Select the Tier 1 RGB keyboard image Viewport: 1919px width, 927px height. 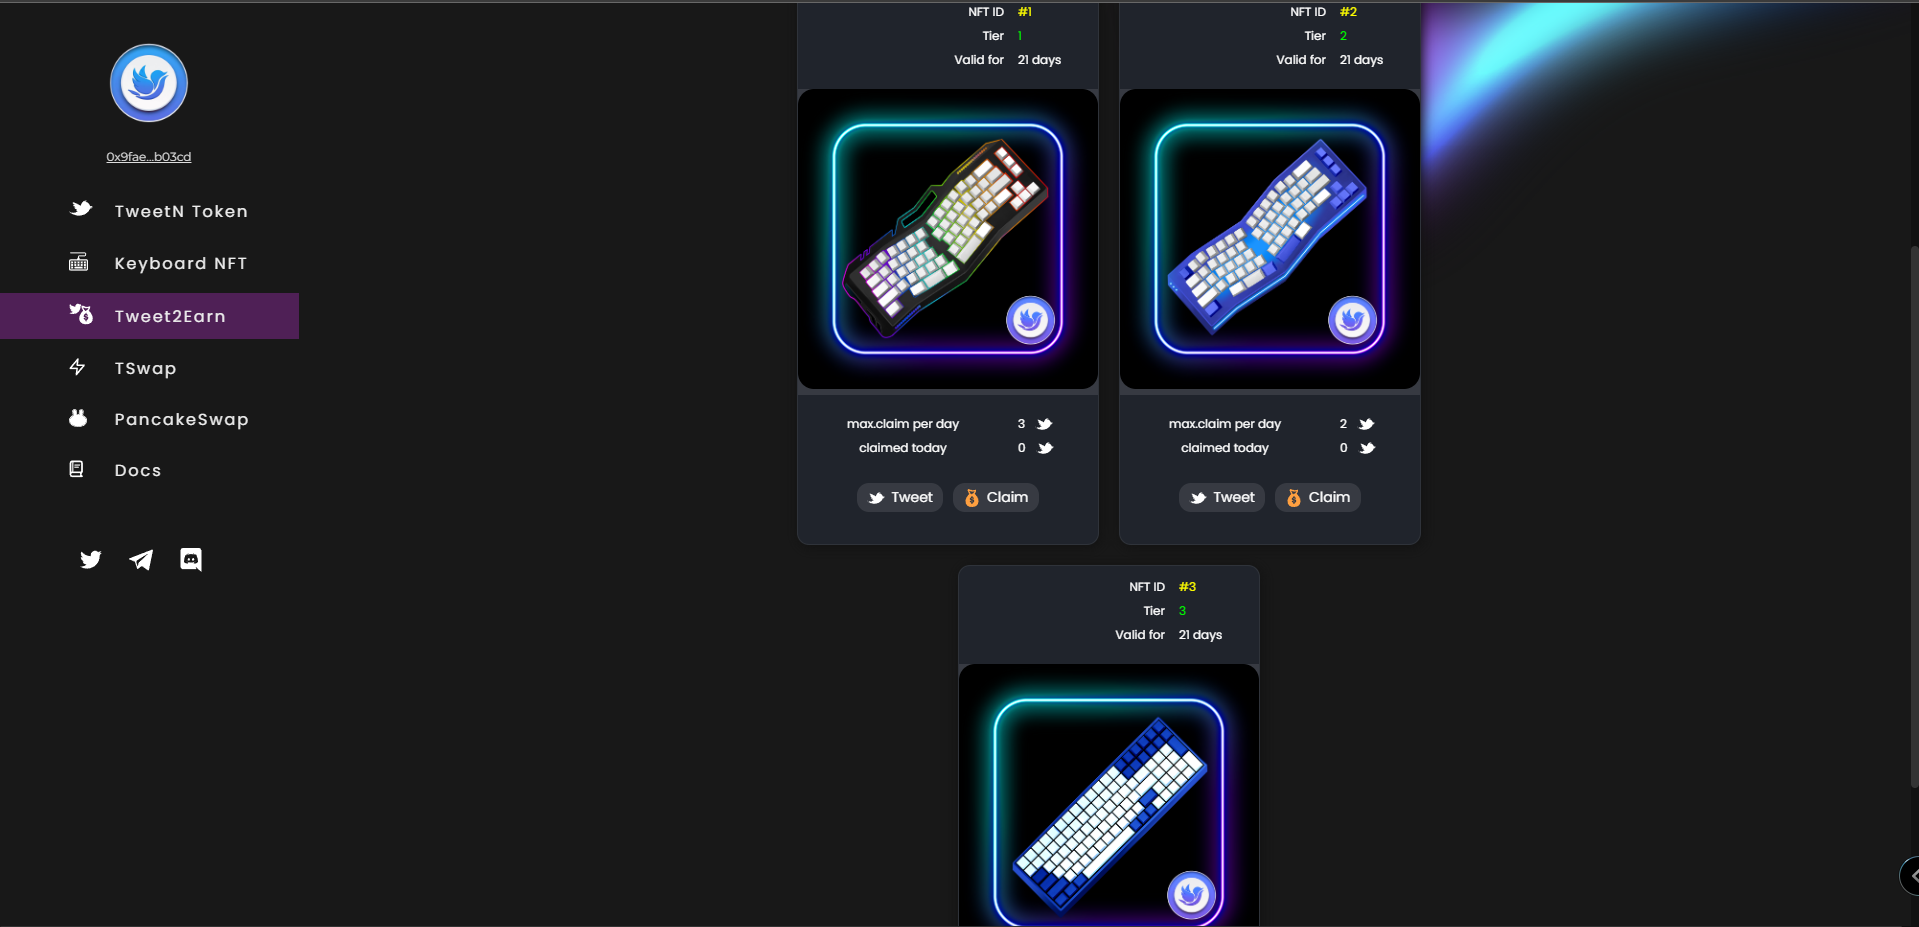click(948, 239)
